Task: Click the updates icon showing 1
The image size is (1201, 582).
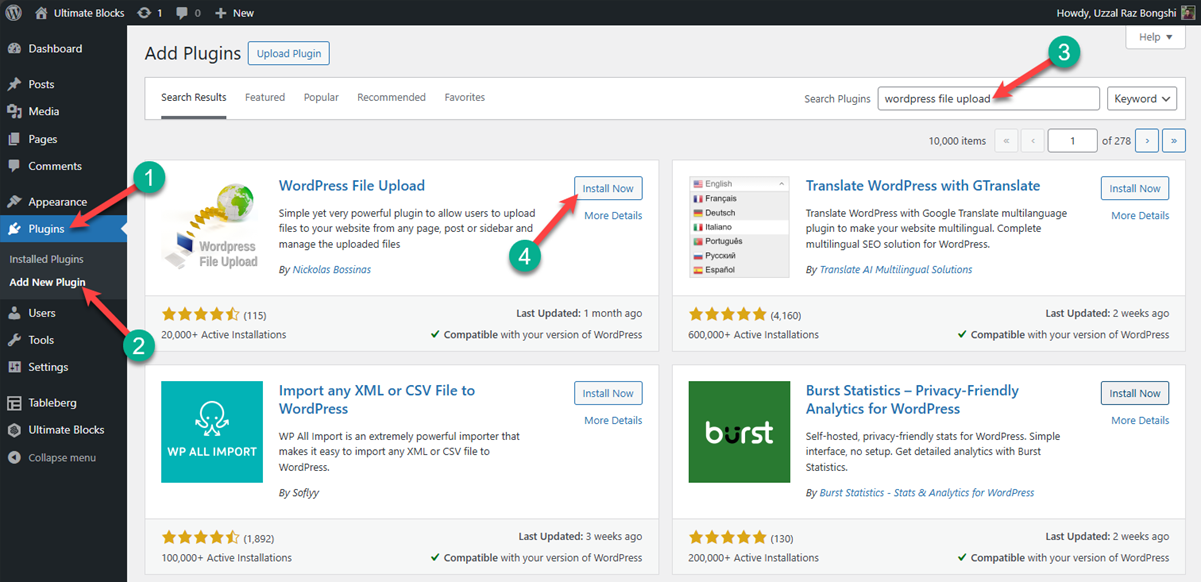Action: [x=144, y=13]
